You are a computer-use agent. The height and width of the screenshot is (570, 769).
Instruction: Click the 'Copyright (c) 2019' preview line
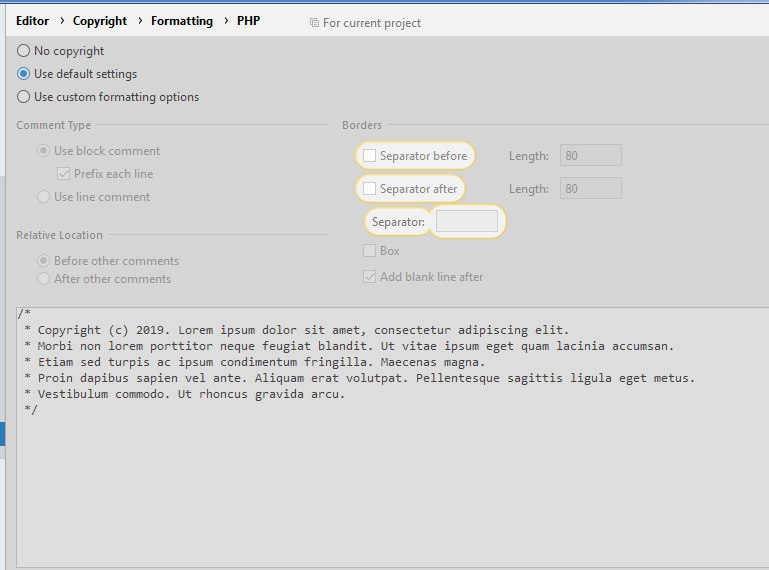[297, 330]
